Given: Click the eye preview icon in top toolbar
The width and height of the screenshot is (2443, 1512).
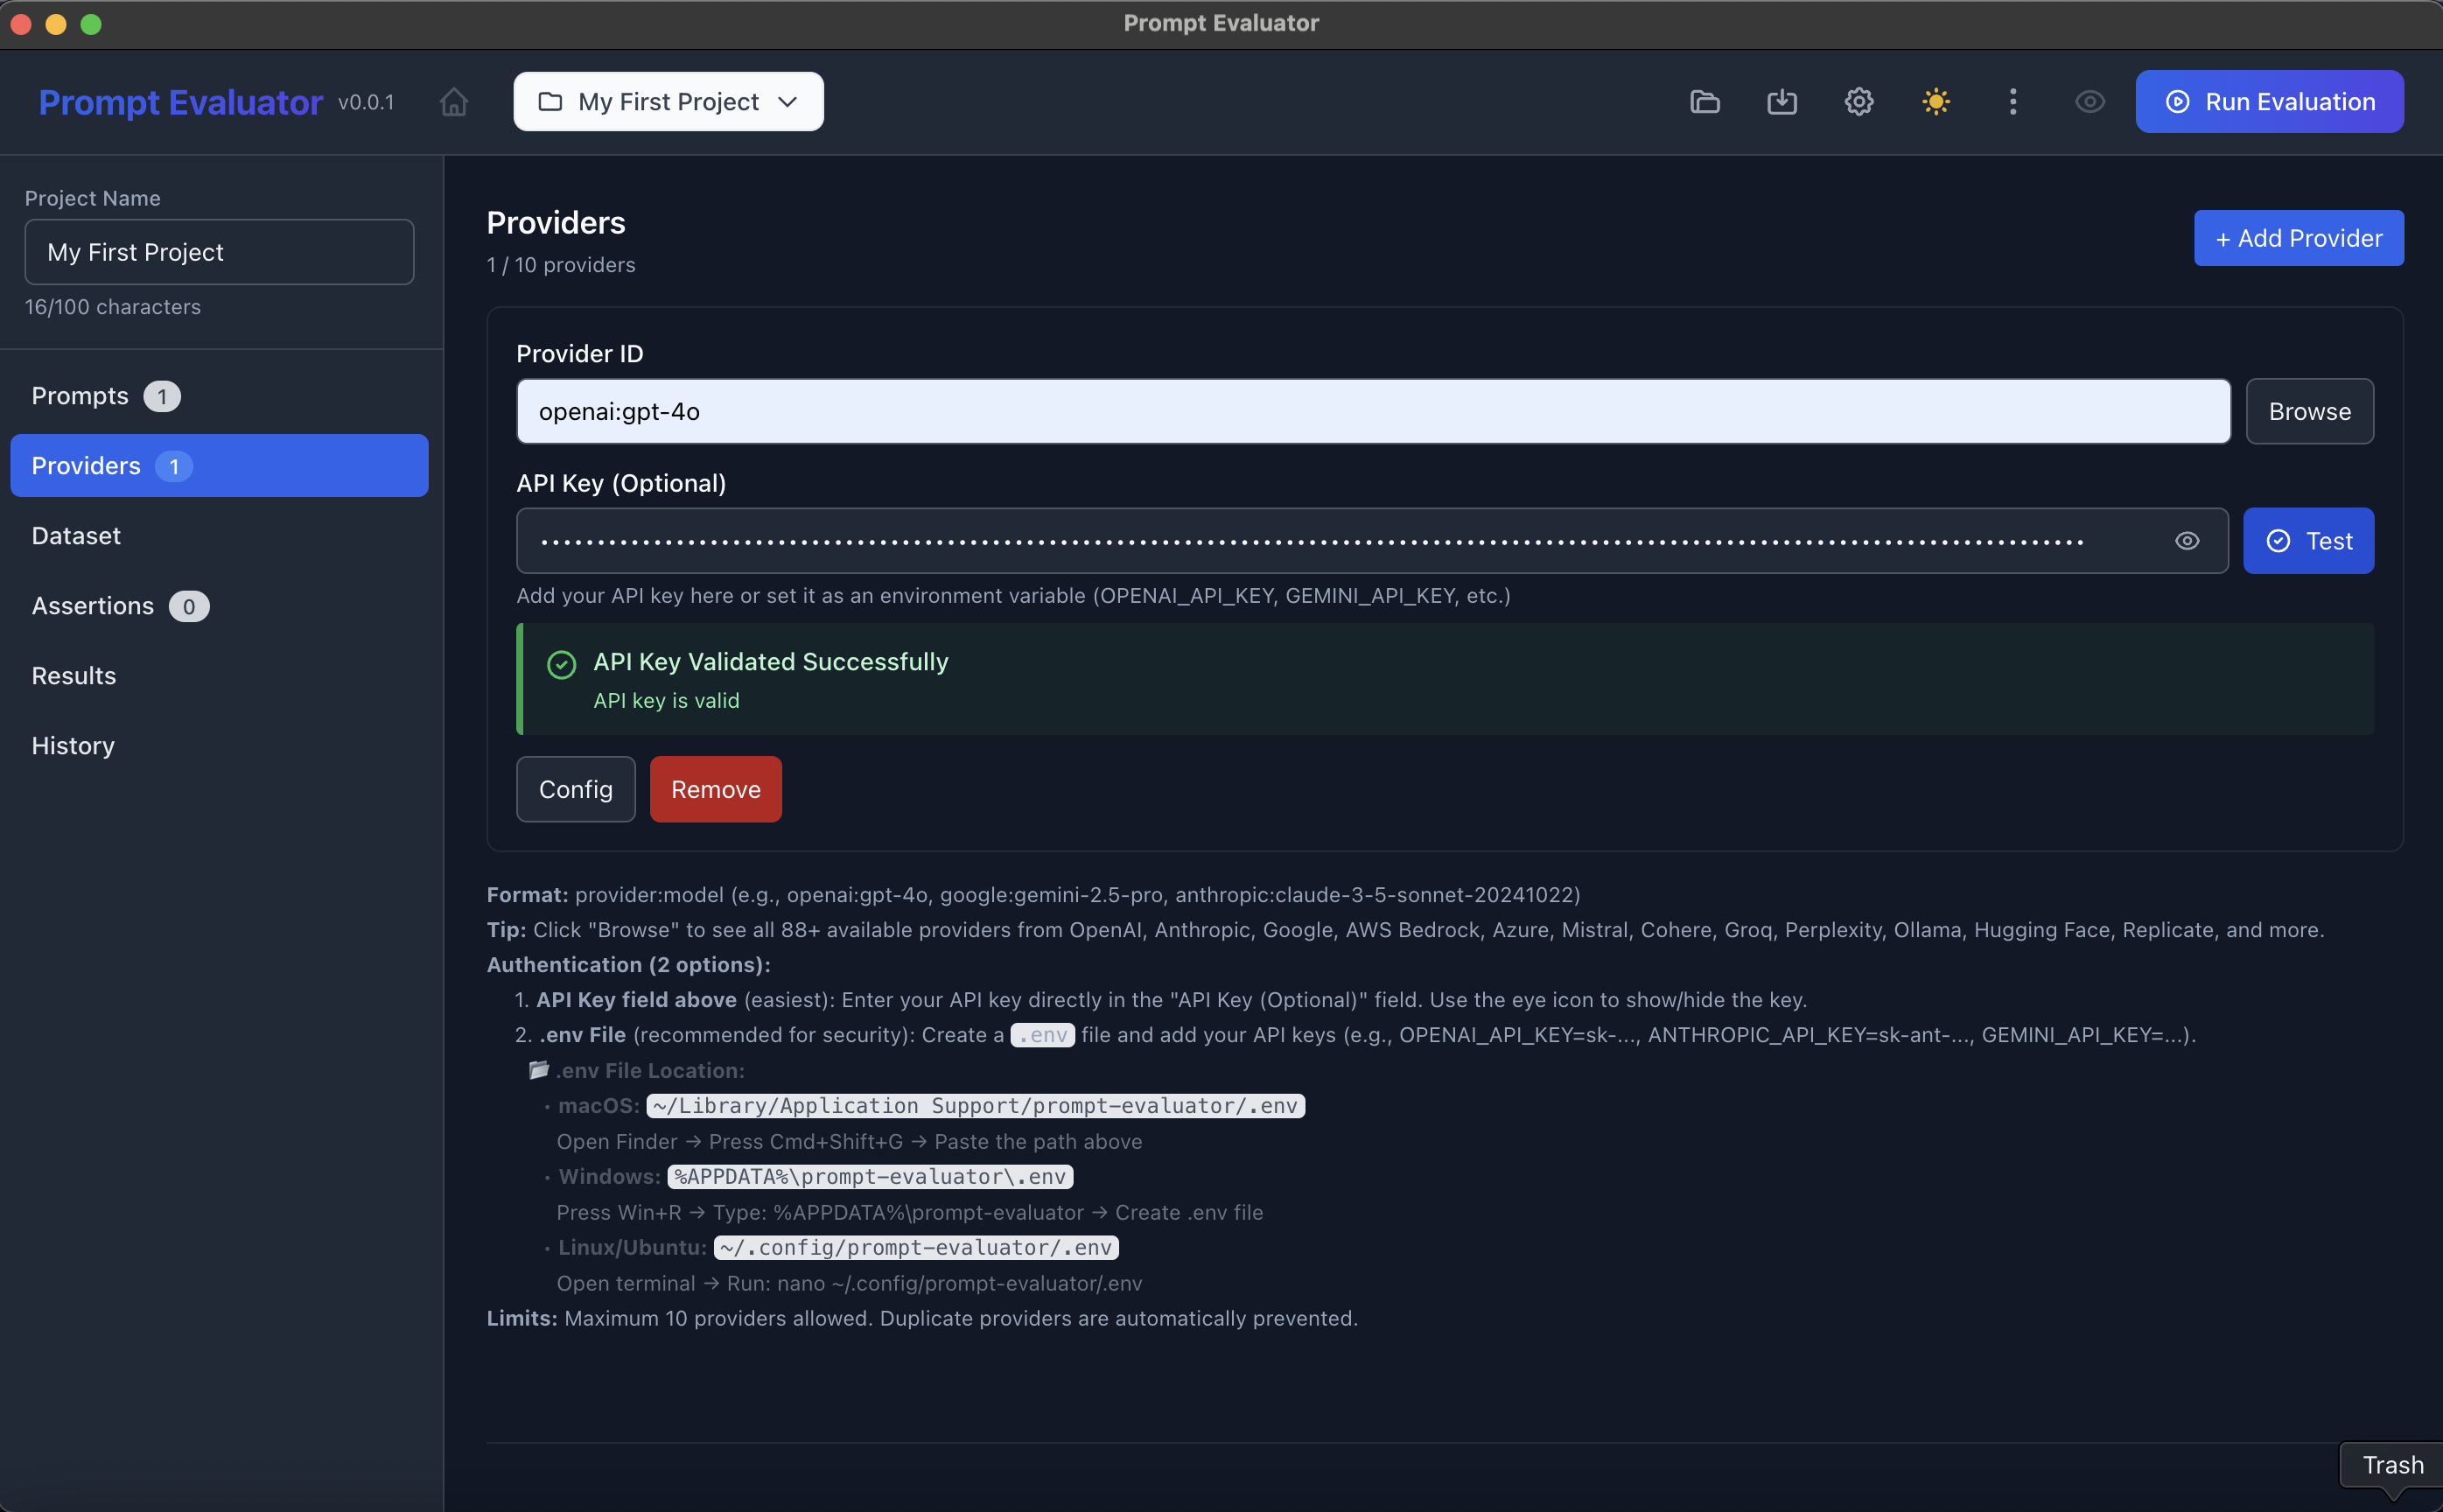Looking at the screenshot, I should click(x=2089, y=101).
